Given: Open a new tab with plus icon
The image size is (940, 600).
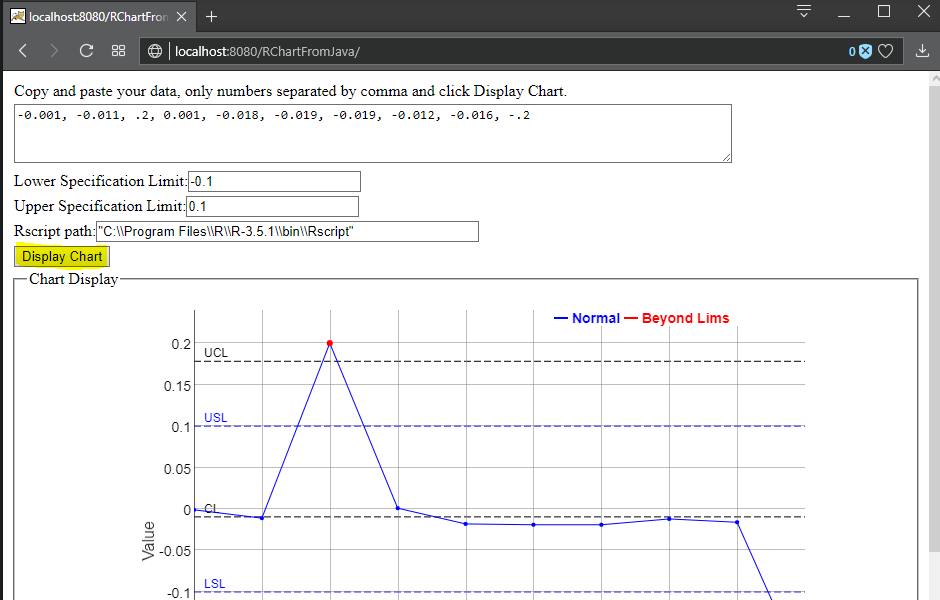Looking at the screenshot, I should point(211,17).
